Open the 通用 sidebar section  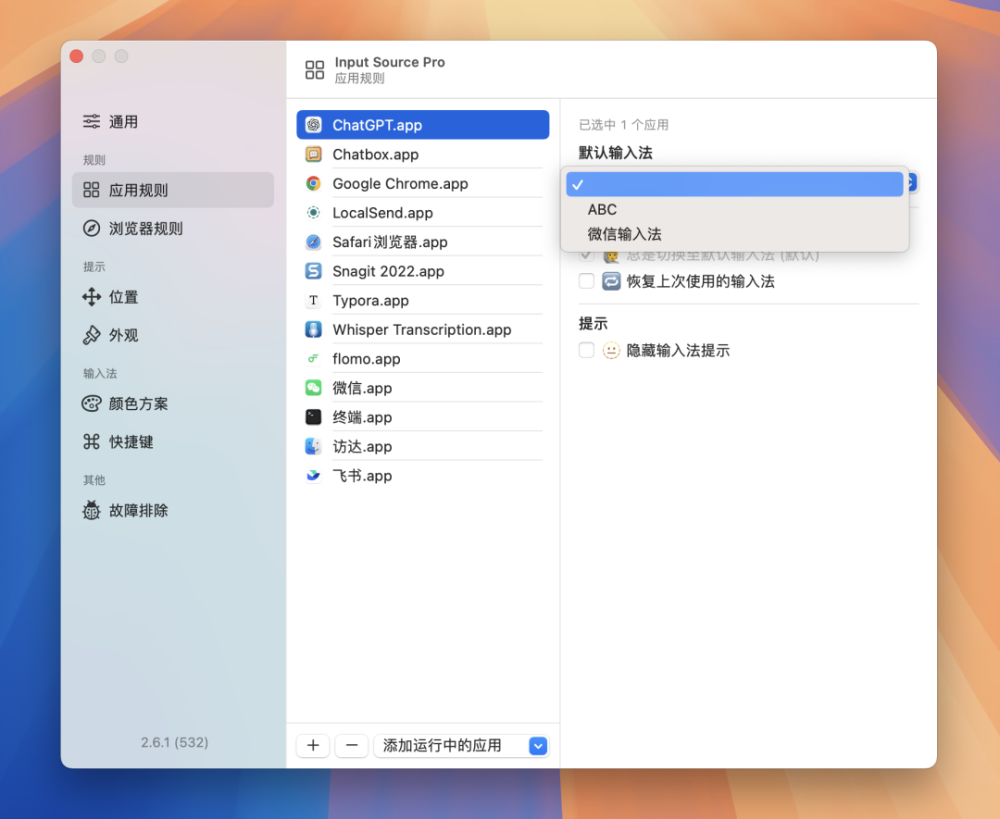pos(173,121)
